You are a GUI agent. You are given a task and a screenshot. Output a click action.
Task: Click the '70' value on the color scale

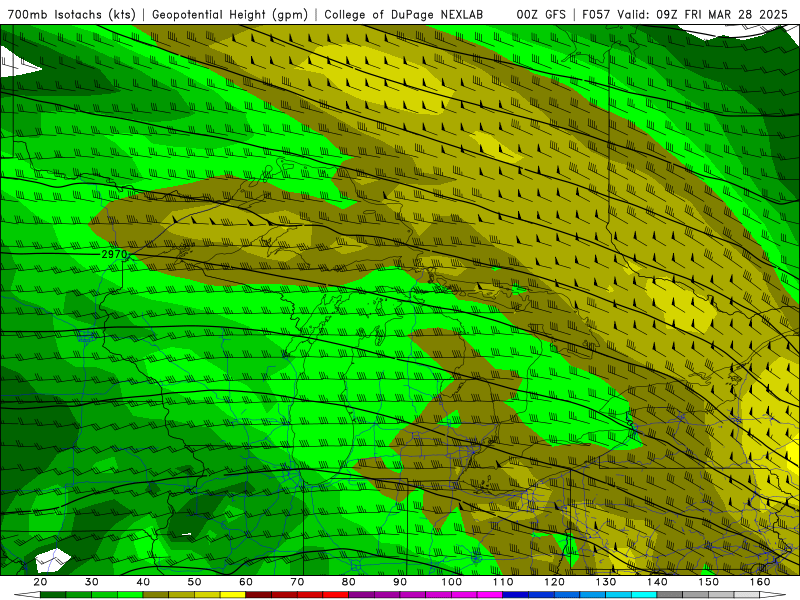click(297, 582)
